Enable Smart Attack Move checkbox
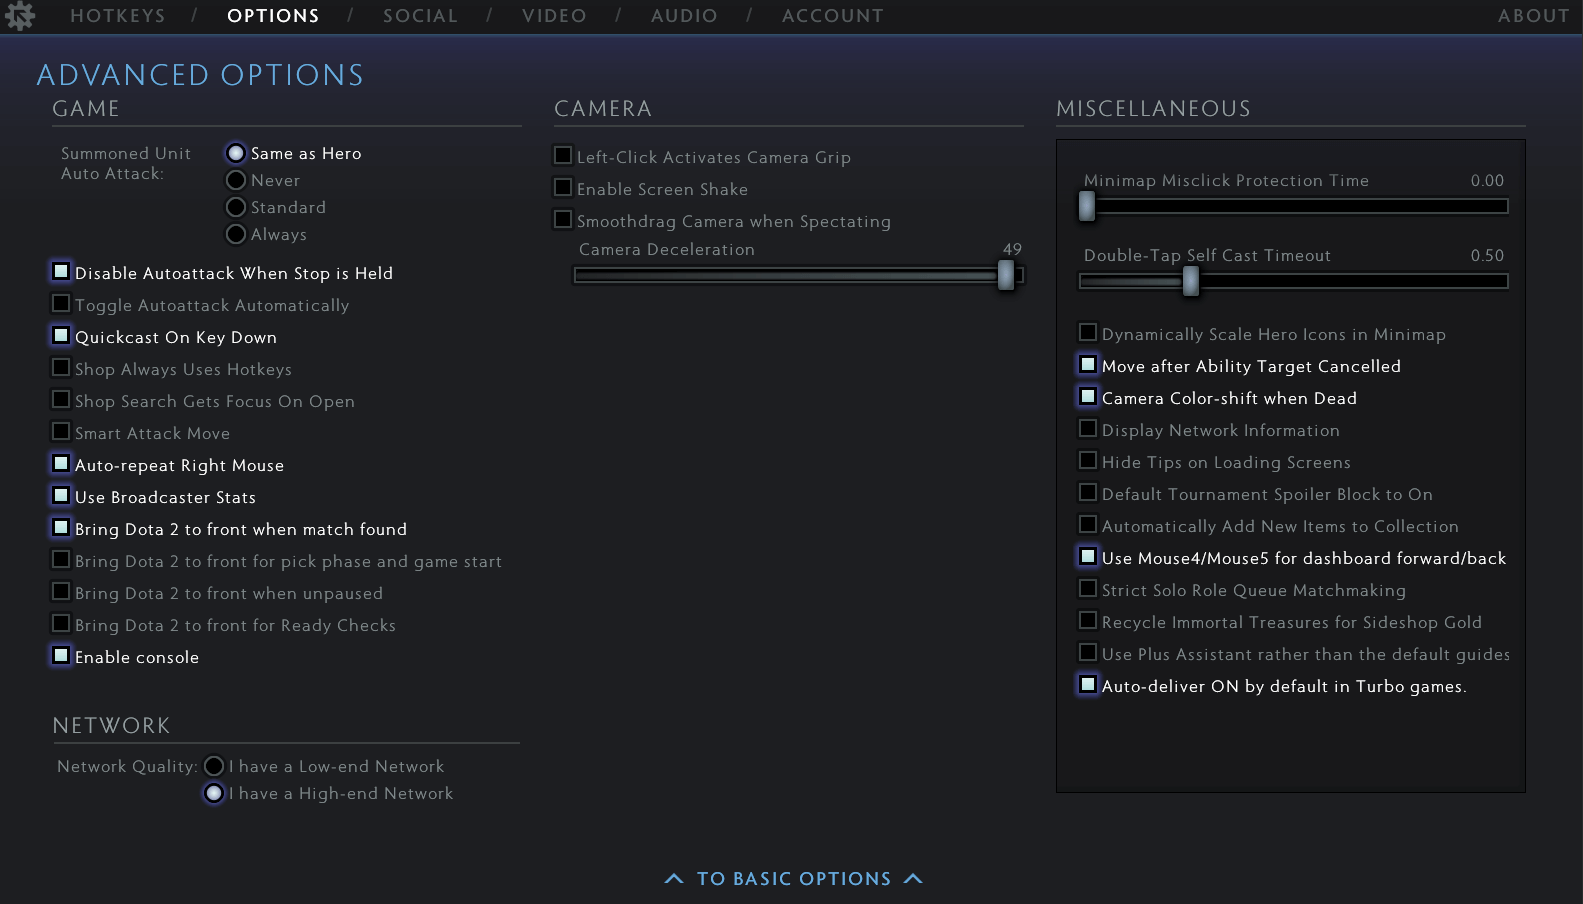 [61, 432]
